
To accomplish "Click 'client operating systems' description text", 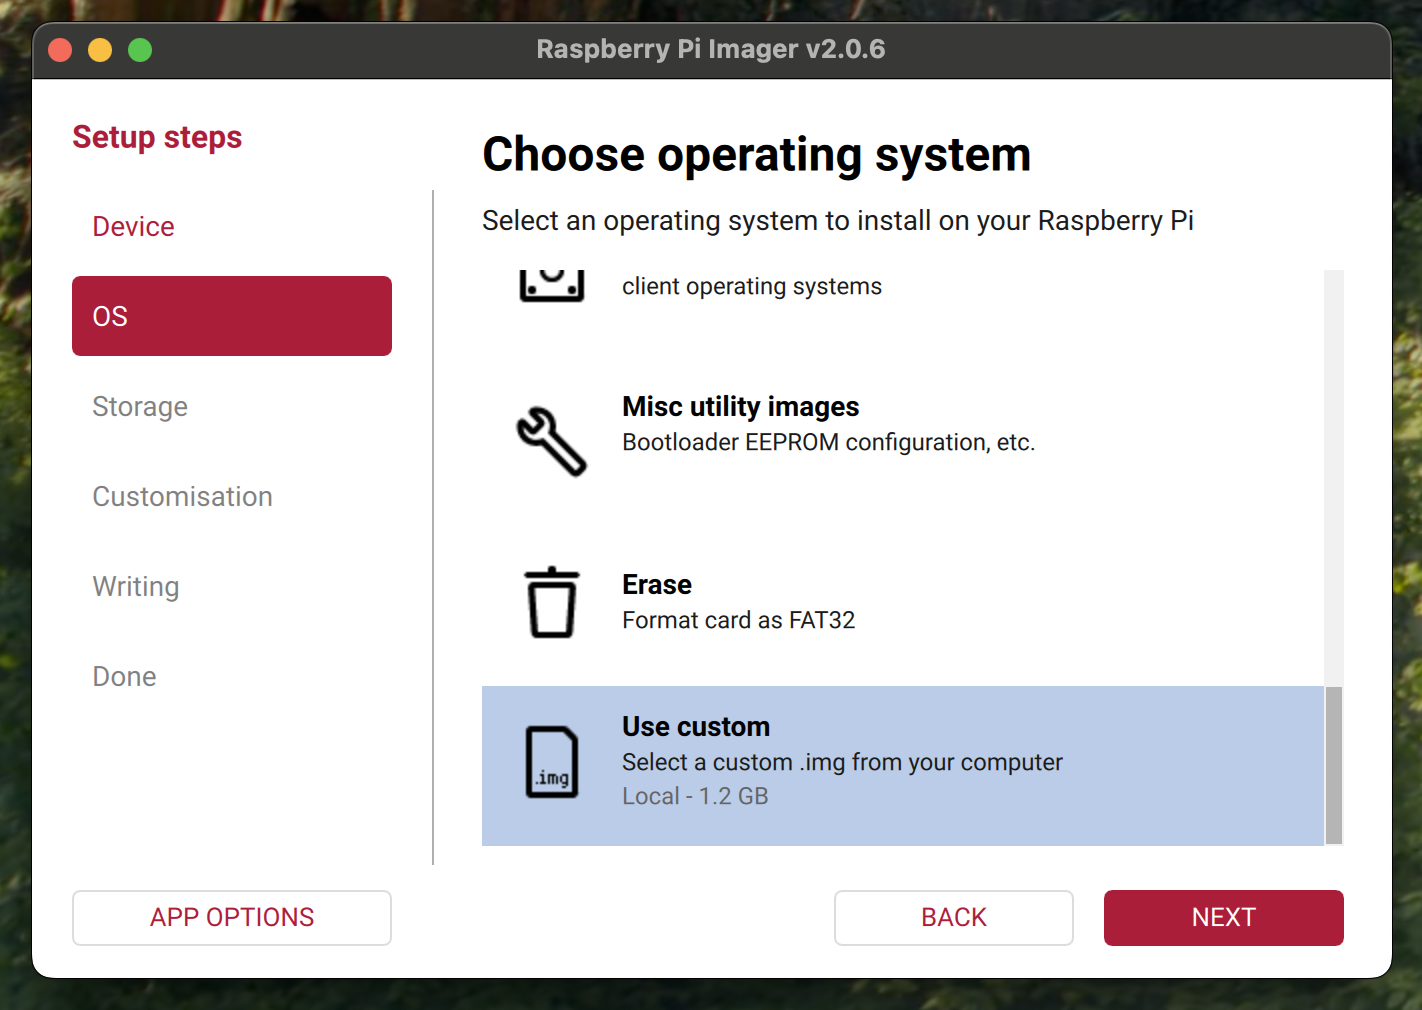I will [x=752, y=287].
